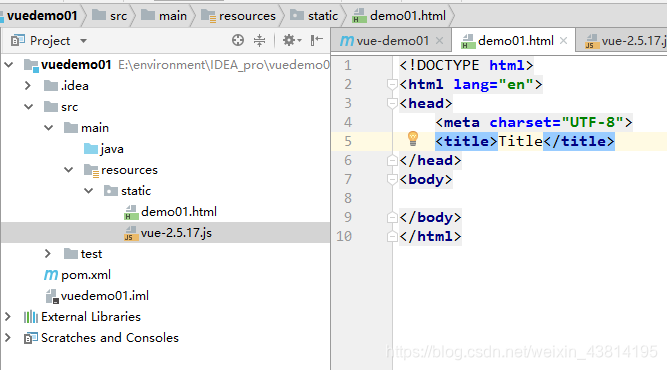The width and height of the screenshot is (667, 370).
Task: Click the vuedemo01.iml file icon
Action: [52, 296]
